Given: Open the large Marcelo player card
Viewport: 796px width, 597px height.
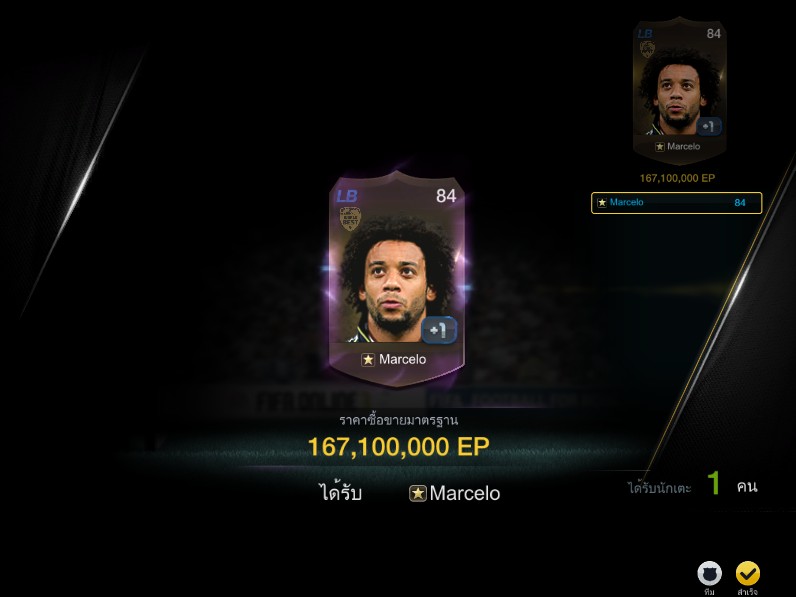Looking at the screenshot, I should [396, 279].
